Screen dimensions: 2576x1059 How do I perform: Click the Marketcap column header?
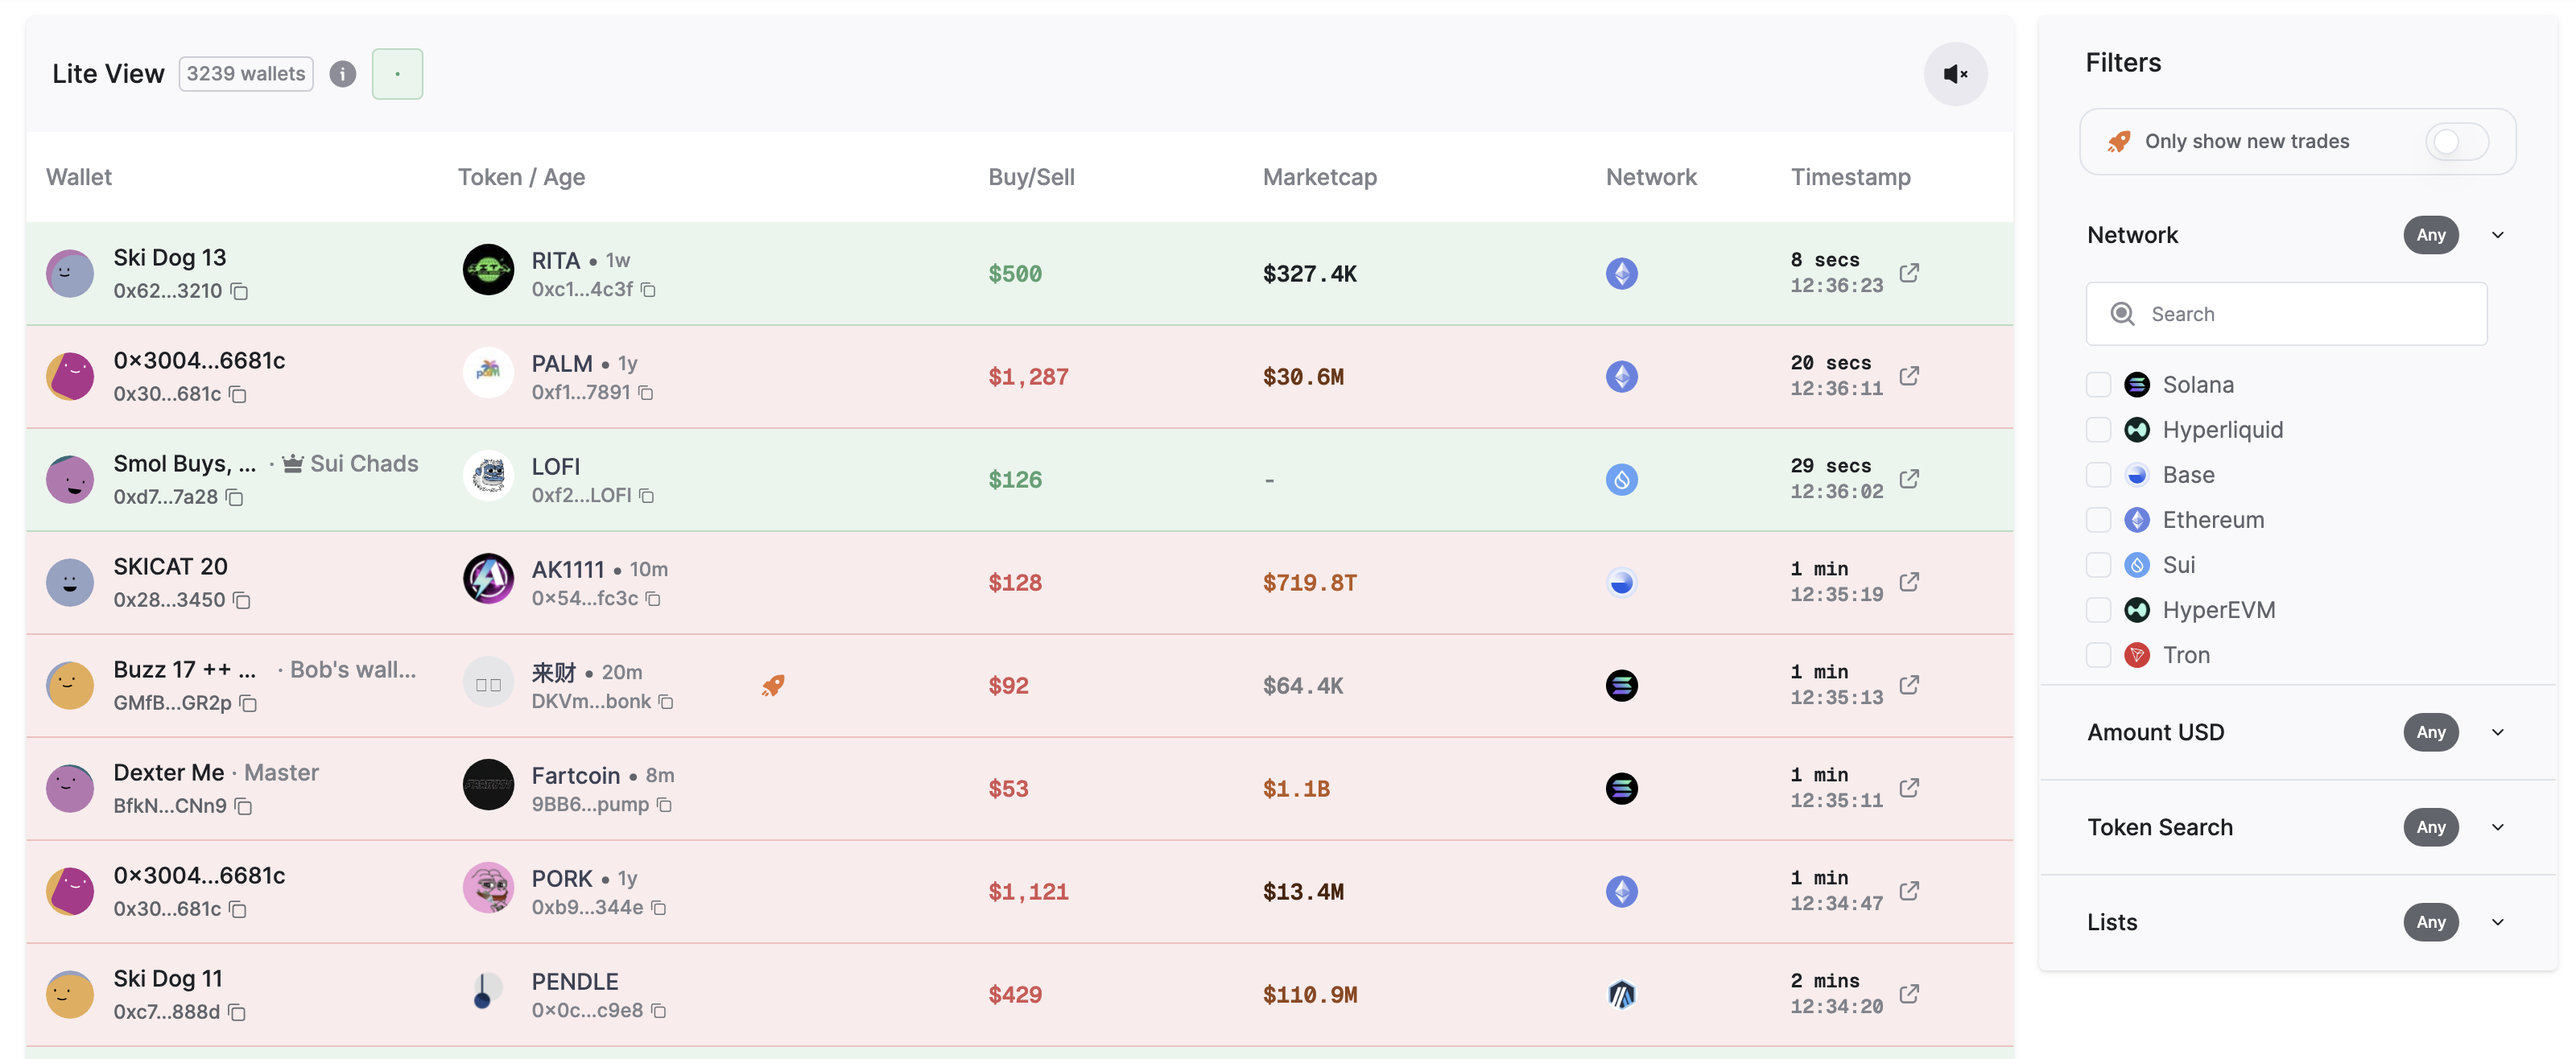1319,177
